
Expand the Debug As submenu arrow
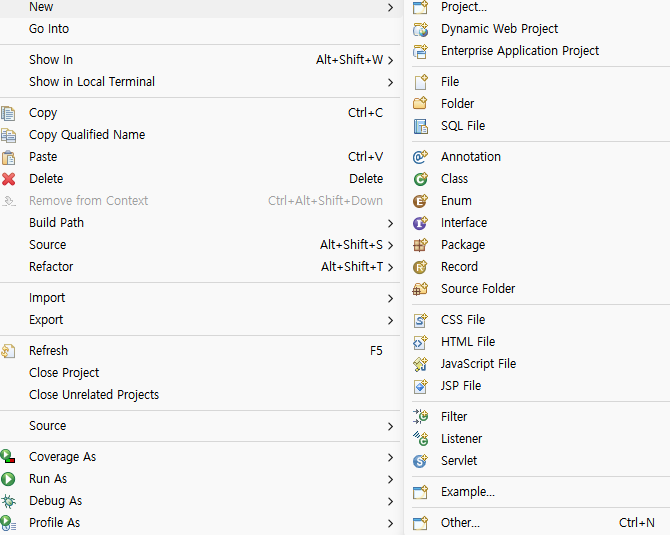390,501
